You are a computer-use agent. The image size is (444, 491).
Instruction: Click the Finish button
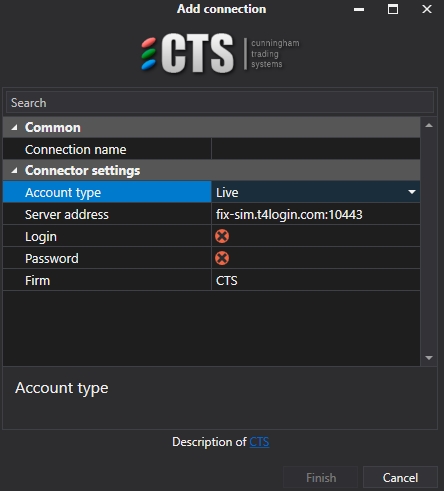pyautogui.click(x=321, y=478)
